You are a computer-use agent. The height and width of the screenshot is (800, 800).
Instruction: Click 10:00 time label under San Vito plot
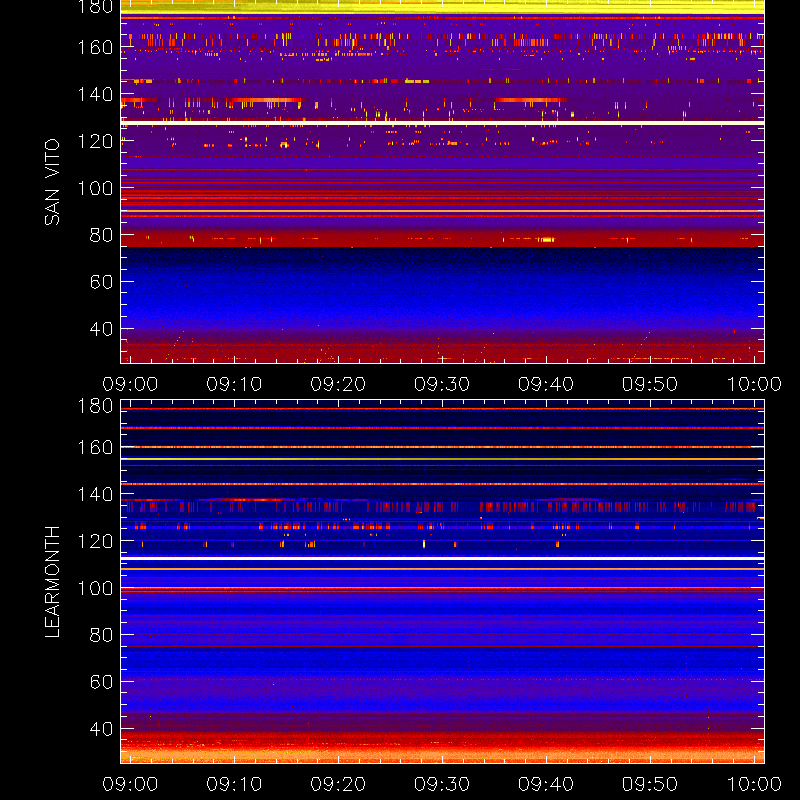tap(754, 384)
